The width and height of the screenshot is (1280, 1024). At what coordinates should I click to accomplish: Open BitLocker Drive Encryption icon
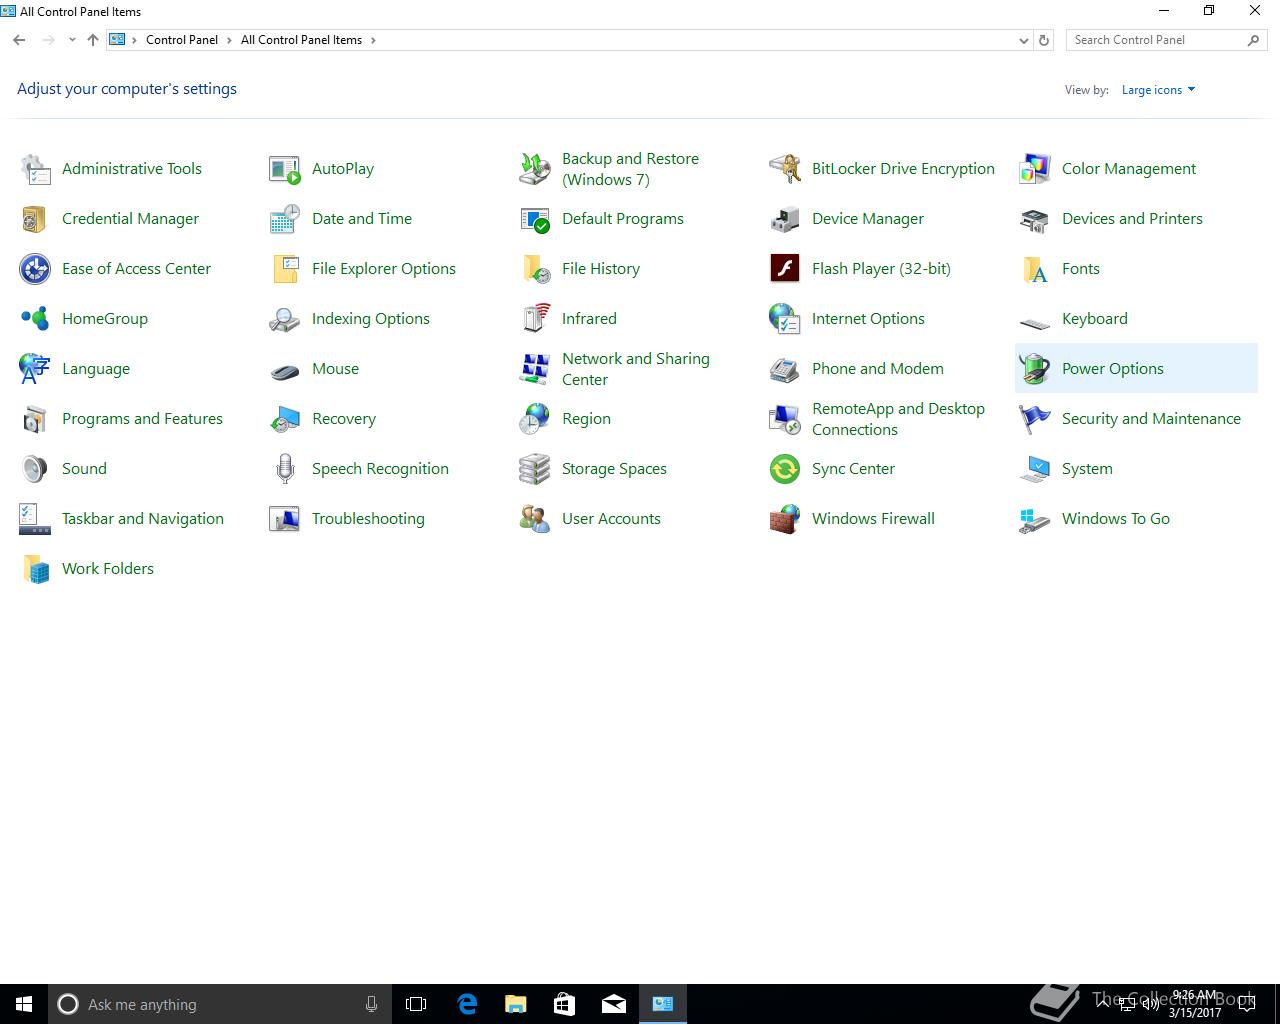point(785,169)
